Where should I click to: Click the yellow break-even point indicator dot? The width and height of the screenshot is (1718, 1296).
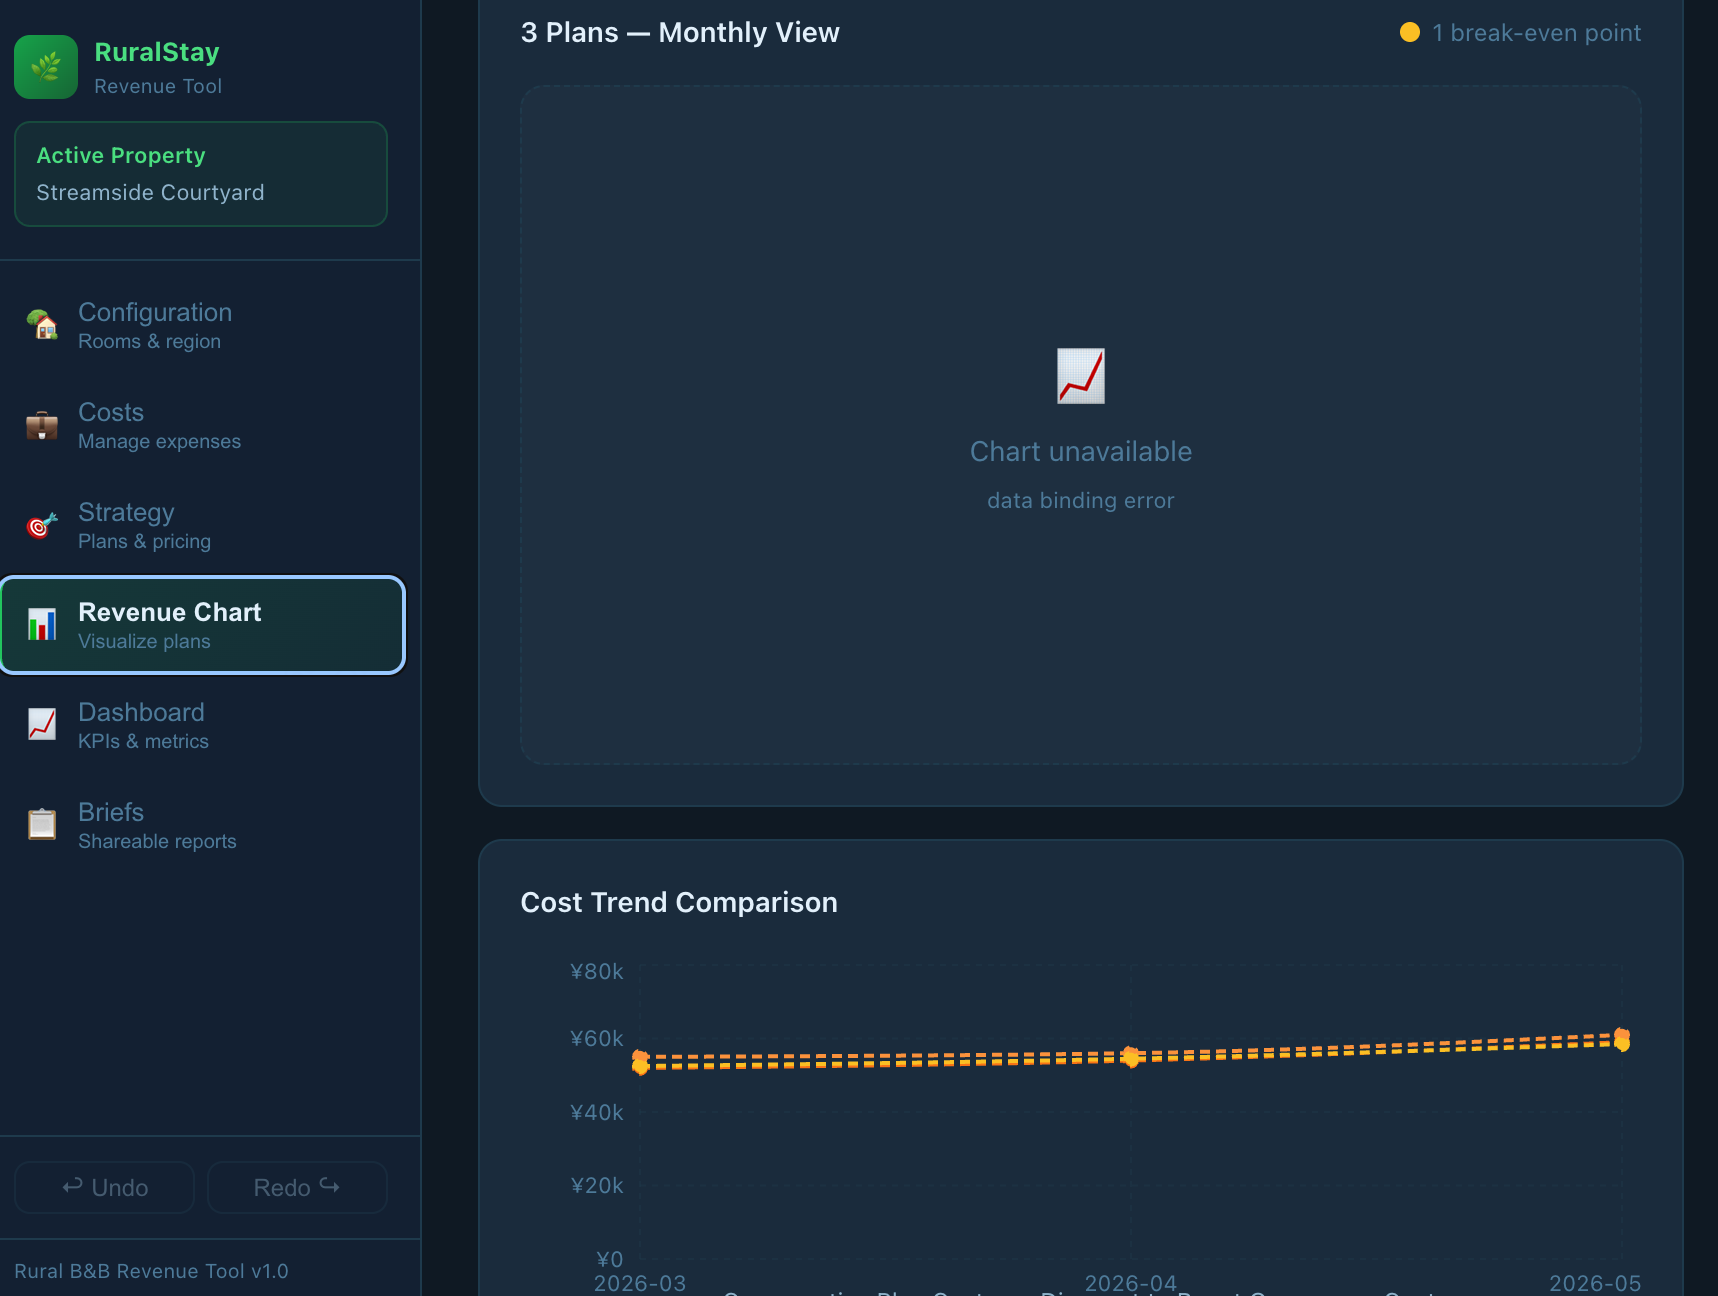1410,32
